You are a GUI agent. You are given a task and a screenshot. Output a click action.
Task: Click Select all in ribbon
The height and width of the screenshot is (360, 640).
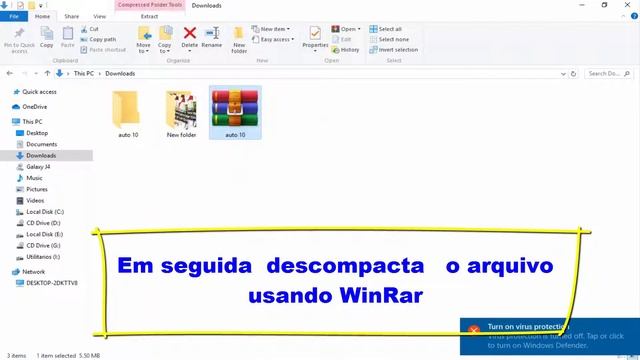click(385, 29)
